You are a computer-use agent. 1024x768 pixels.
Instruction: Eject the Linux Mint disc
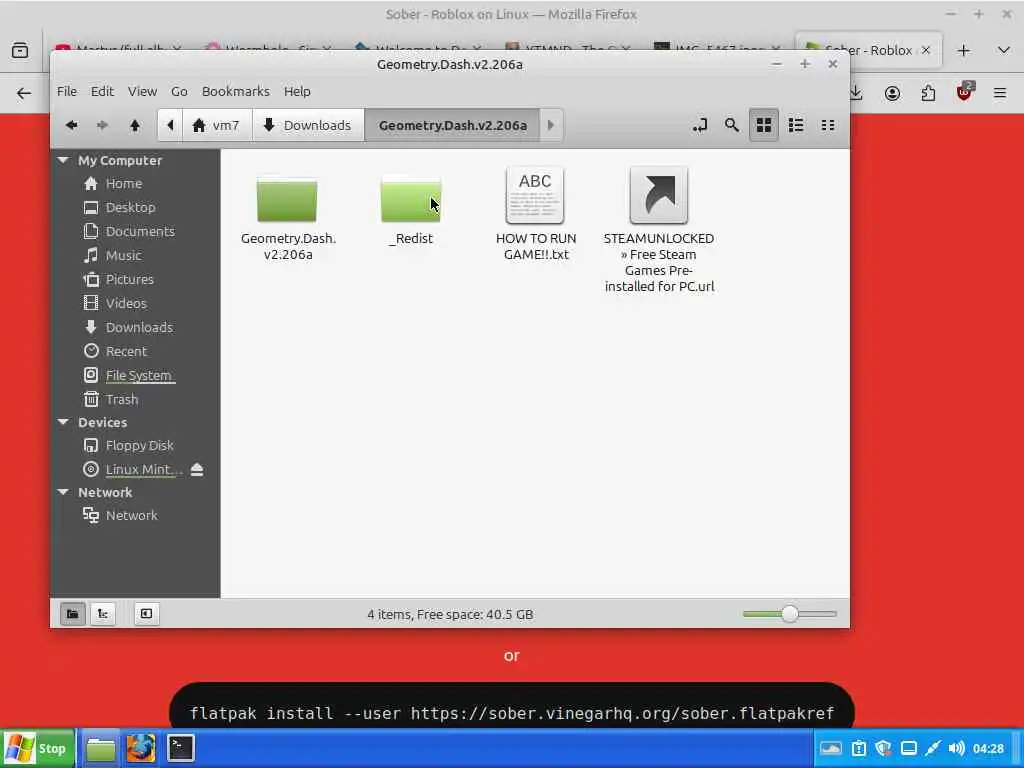coord(197,469)
